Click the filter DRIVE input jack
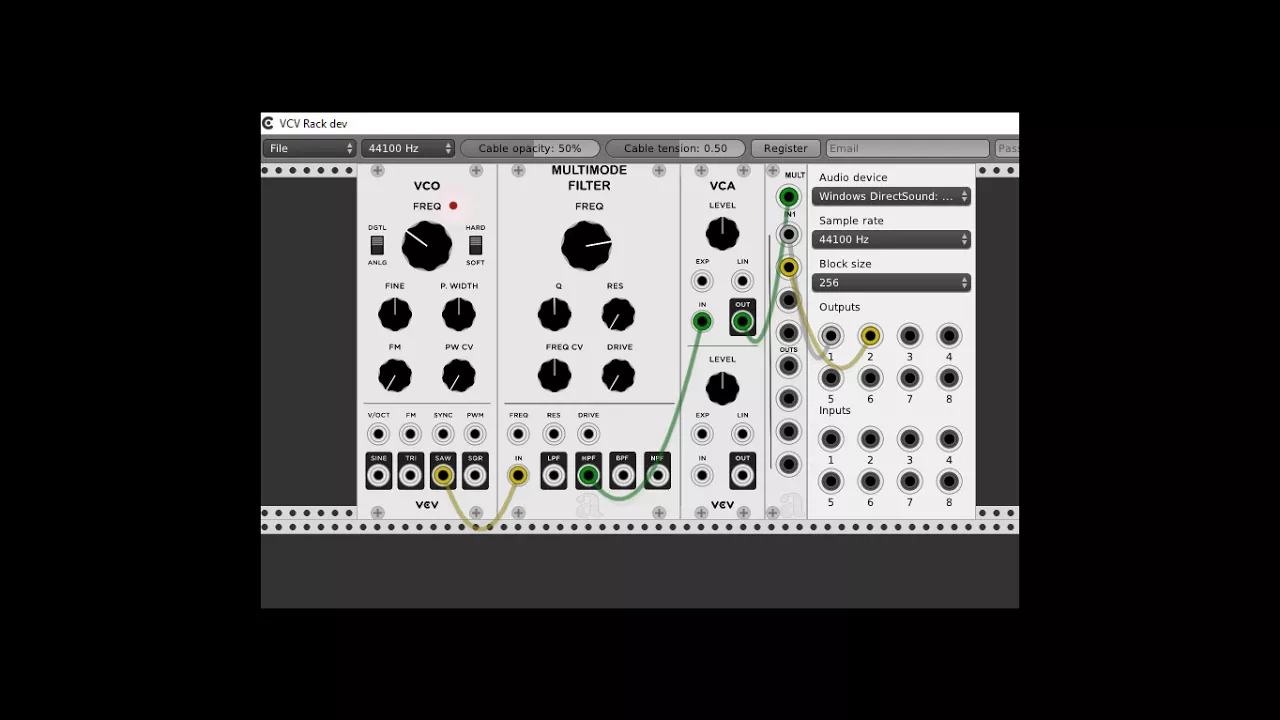1280x720 pixels. [588, 434]
